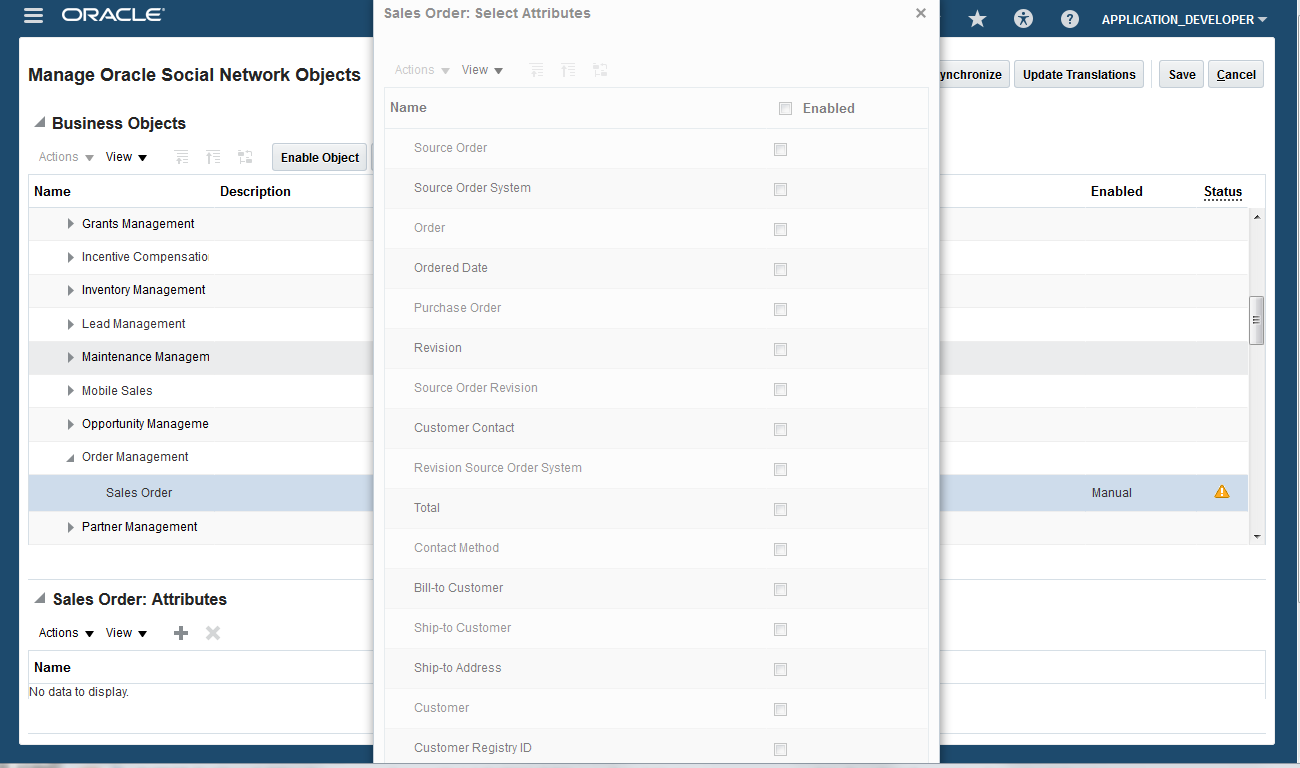Expand the Mobile Sales node
This screenshot has width=1300, height=768.
(x=71, y=391)
